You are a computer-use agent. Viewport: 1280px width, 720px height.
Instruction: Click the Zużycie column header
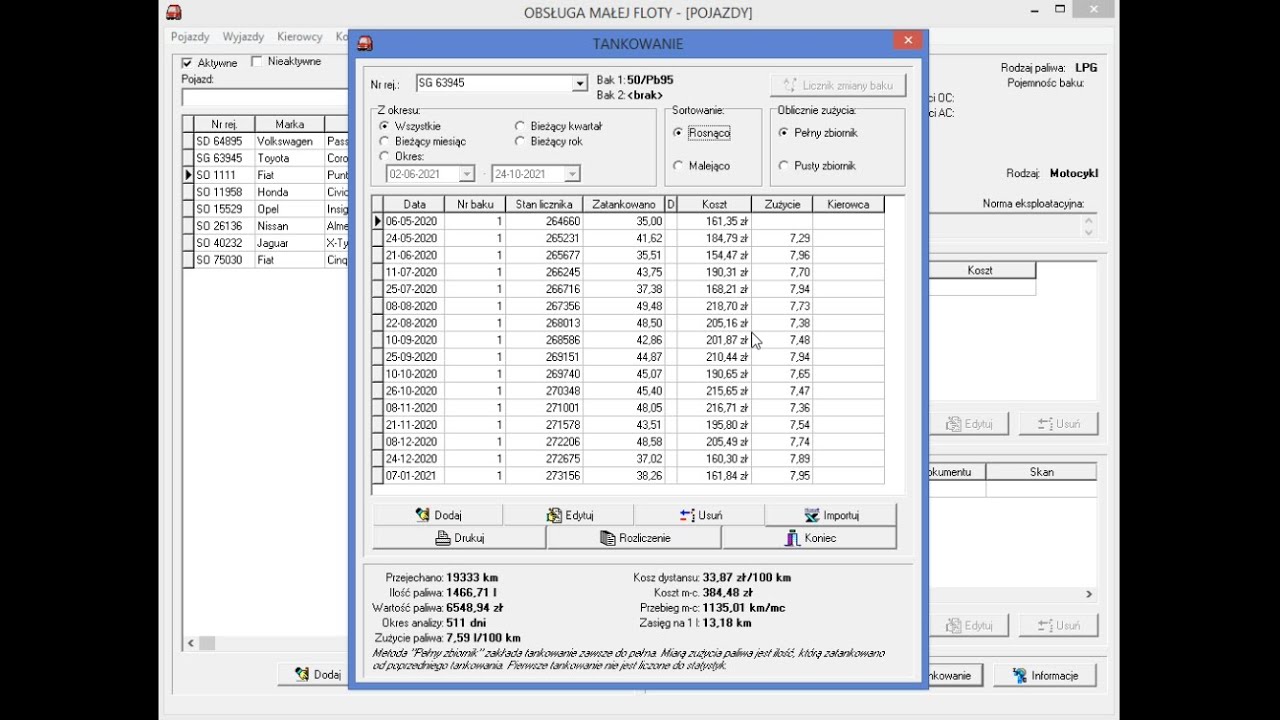pos(782,204)
